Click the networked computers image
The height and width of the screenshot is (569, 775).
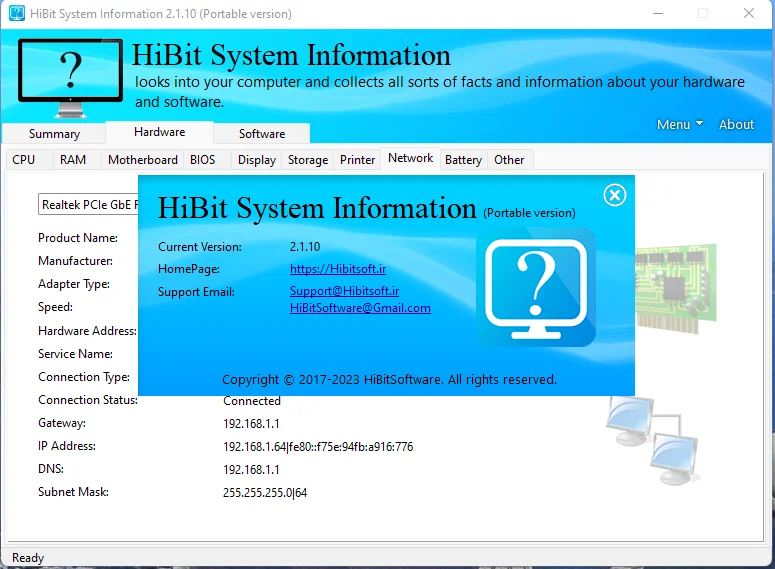tap(652, 440)
